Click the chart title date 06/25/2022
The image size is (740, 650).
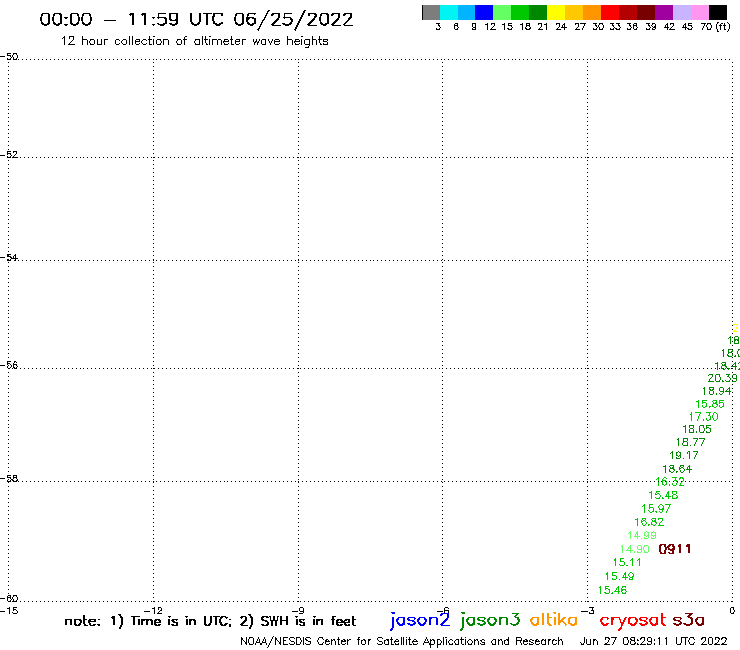click(x=293, y=20)
